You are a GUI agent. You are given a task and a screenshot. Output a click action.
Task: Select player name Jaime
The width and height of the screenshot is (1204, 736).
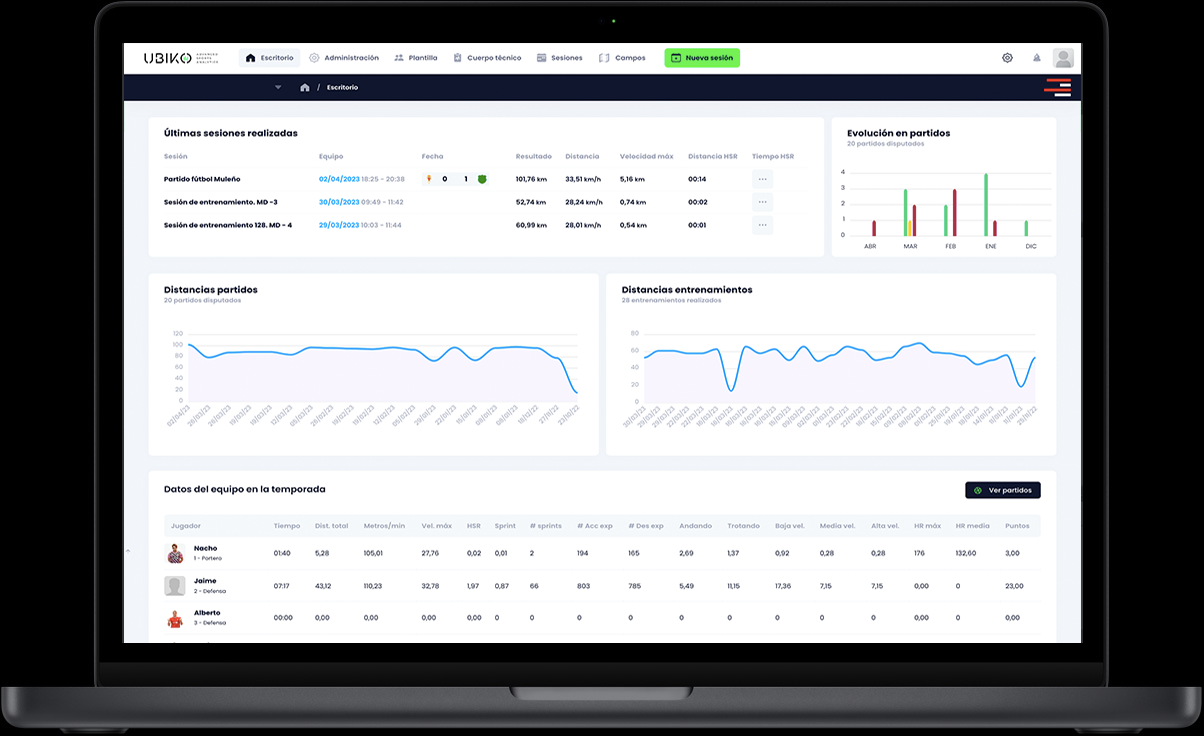click(205, 580)
